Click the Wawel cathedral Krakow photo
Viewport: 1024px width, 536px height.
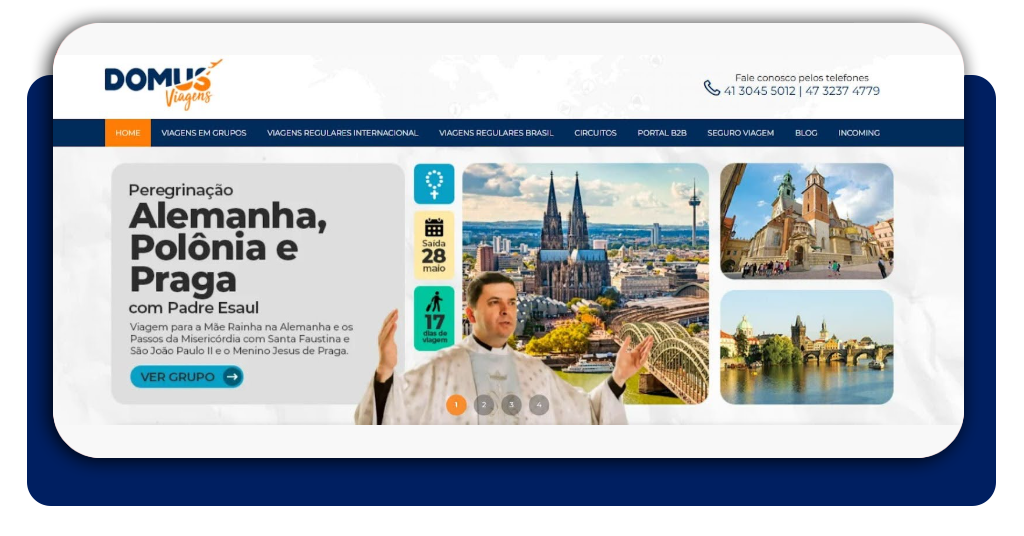[x=807, y=221]
